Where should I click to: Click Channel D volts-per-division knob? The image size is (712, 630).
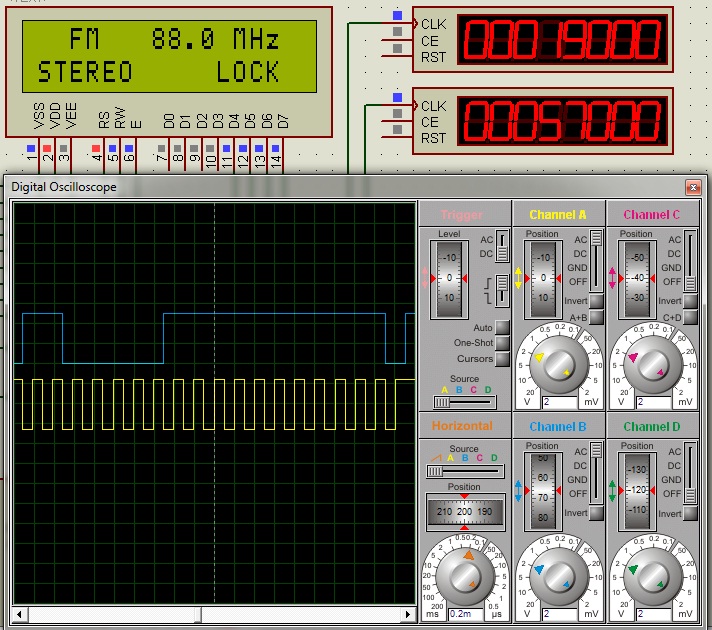coord(653,576)
